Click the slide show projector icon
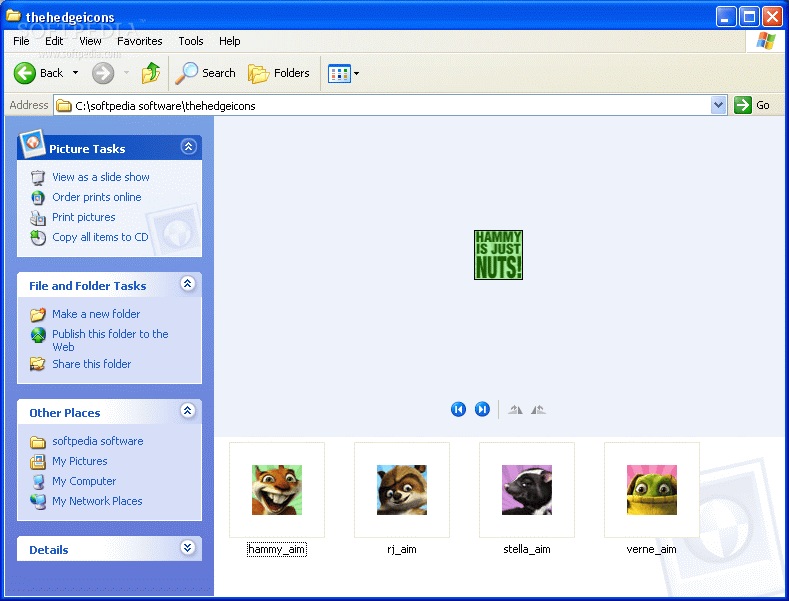Image resolution: width=789 pixels, height=601 pixels. 38,178
